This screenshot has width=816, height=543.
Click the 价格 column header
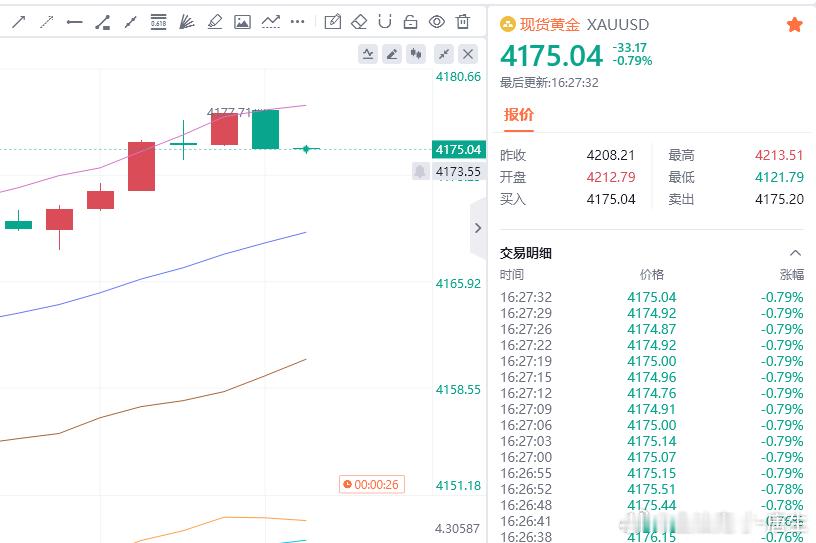coord(652,274)
